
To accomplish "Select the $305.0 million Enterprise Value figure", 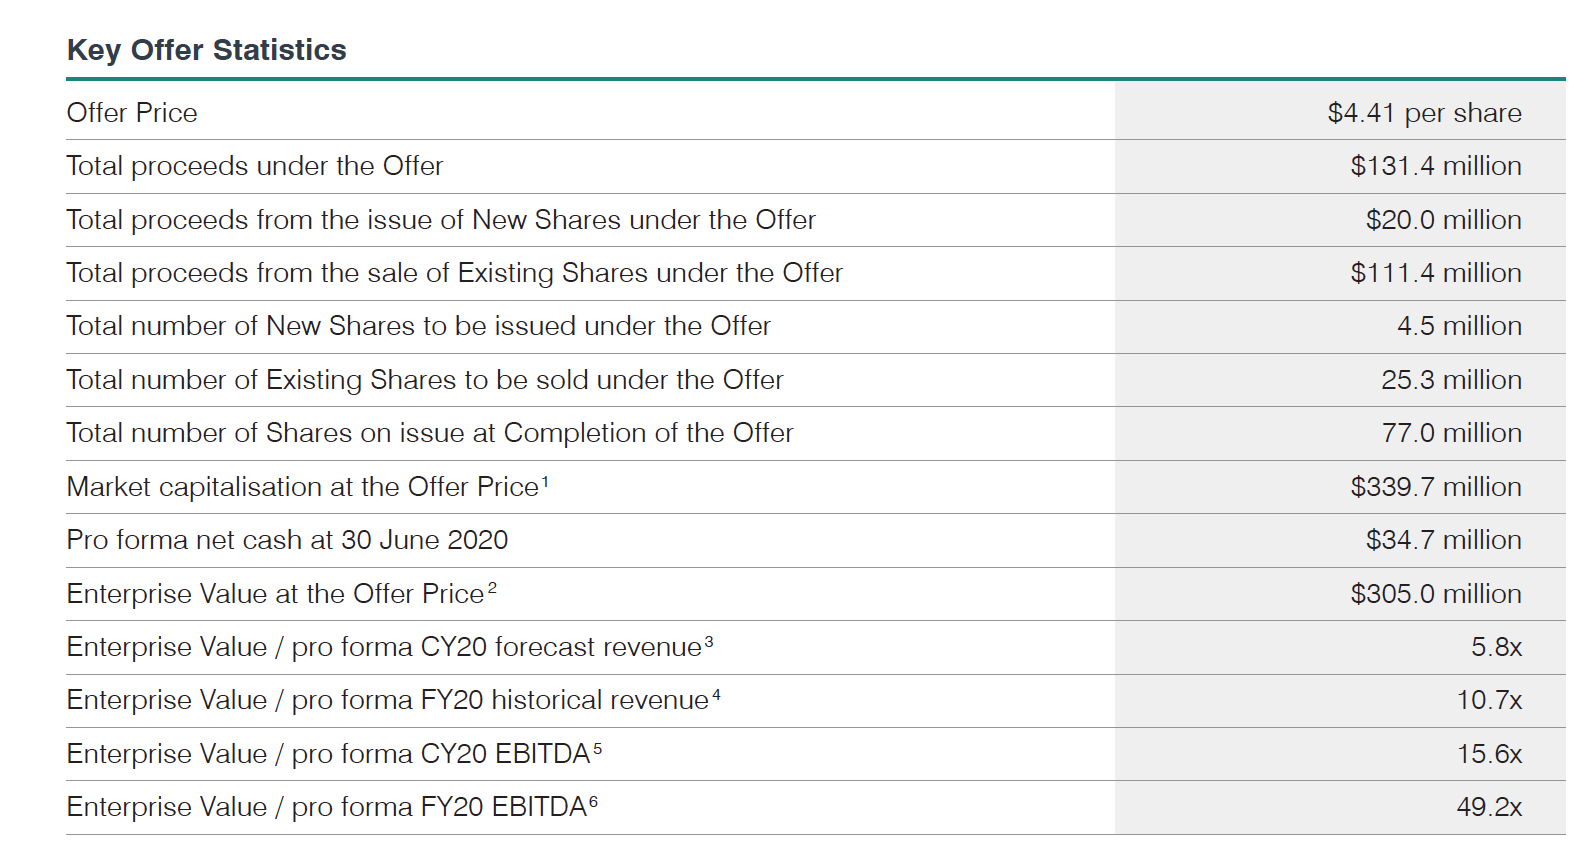I will 1435,594.
